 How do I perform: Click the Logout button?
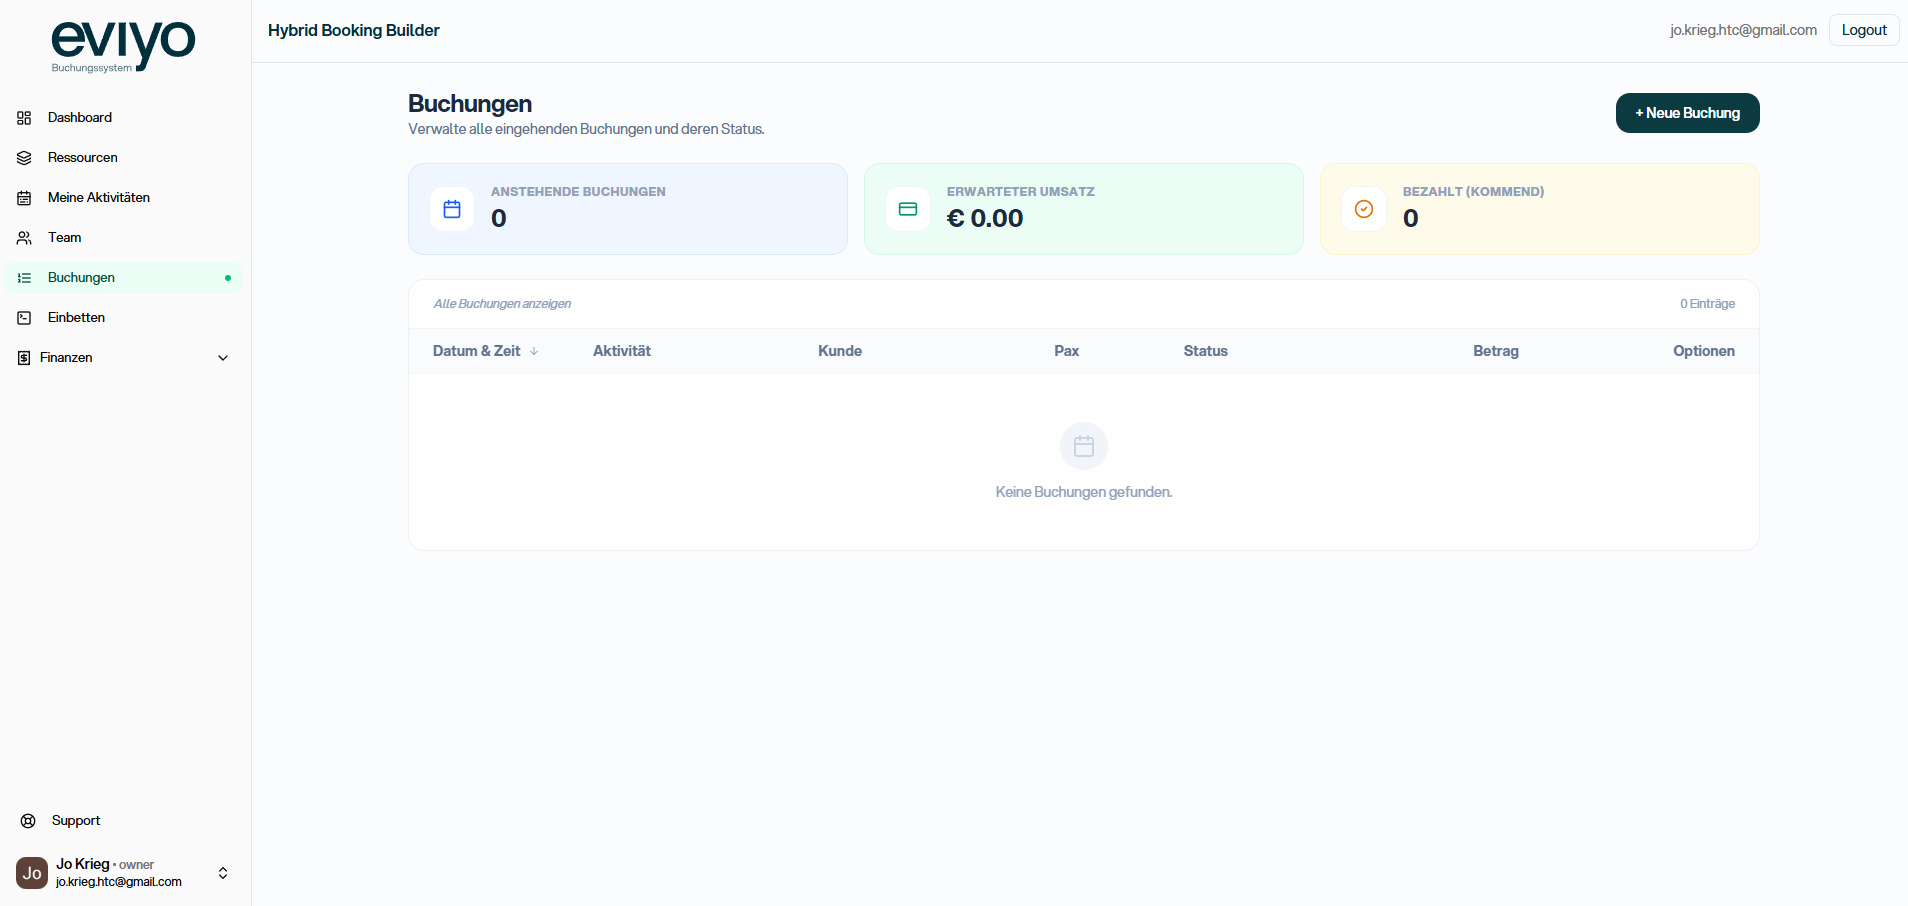[x=1863, y=29]
